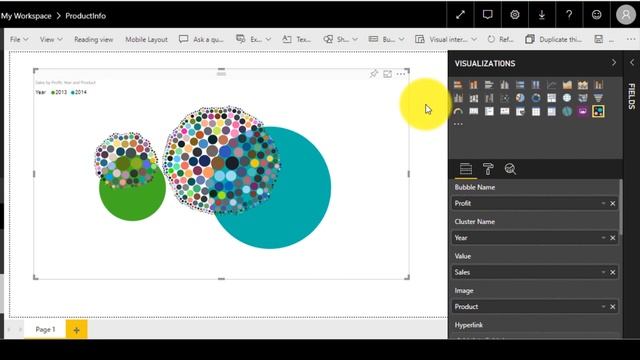Open the Visual interactions dropdown
This screenshot has height=360, width=640.
tap(446, 39)
